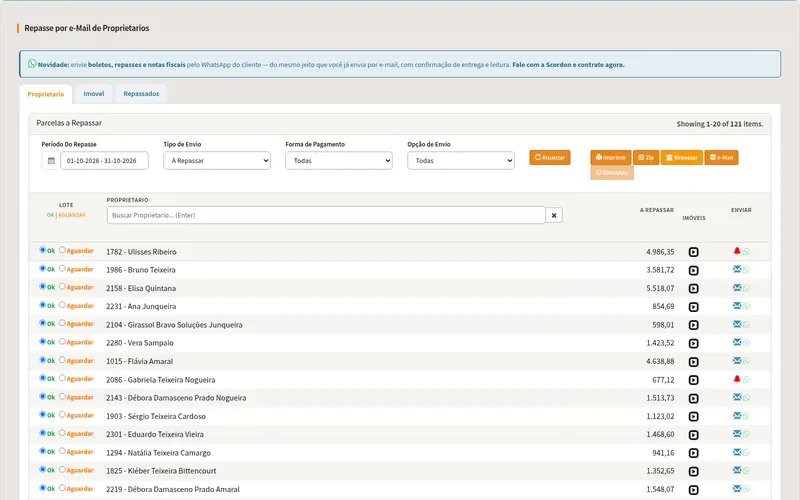Image resolution: width=800 pixels, height=500 pixels.
Task: Click the Período Do Repasse date field
Action: [x=105, y=161]
